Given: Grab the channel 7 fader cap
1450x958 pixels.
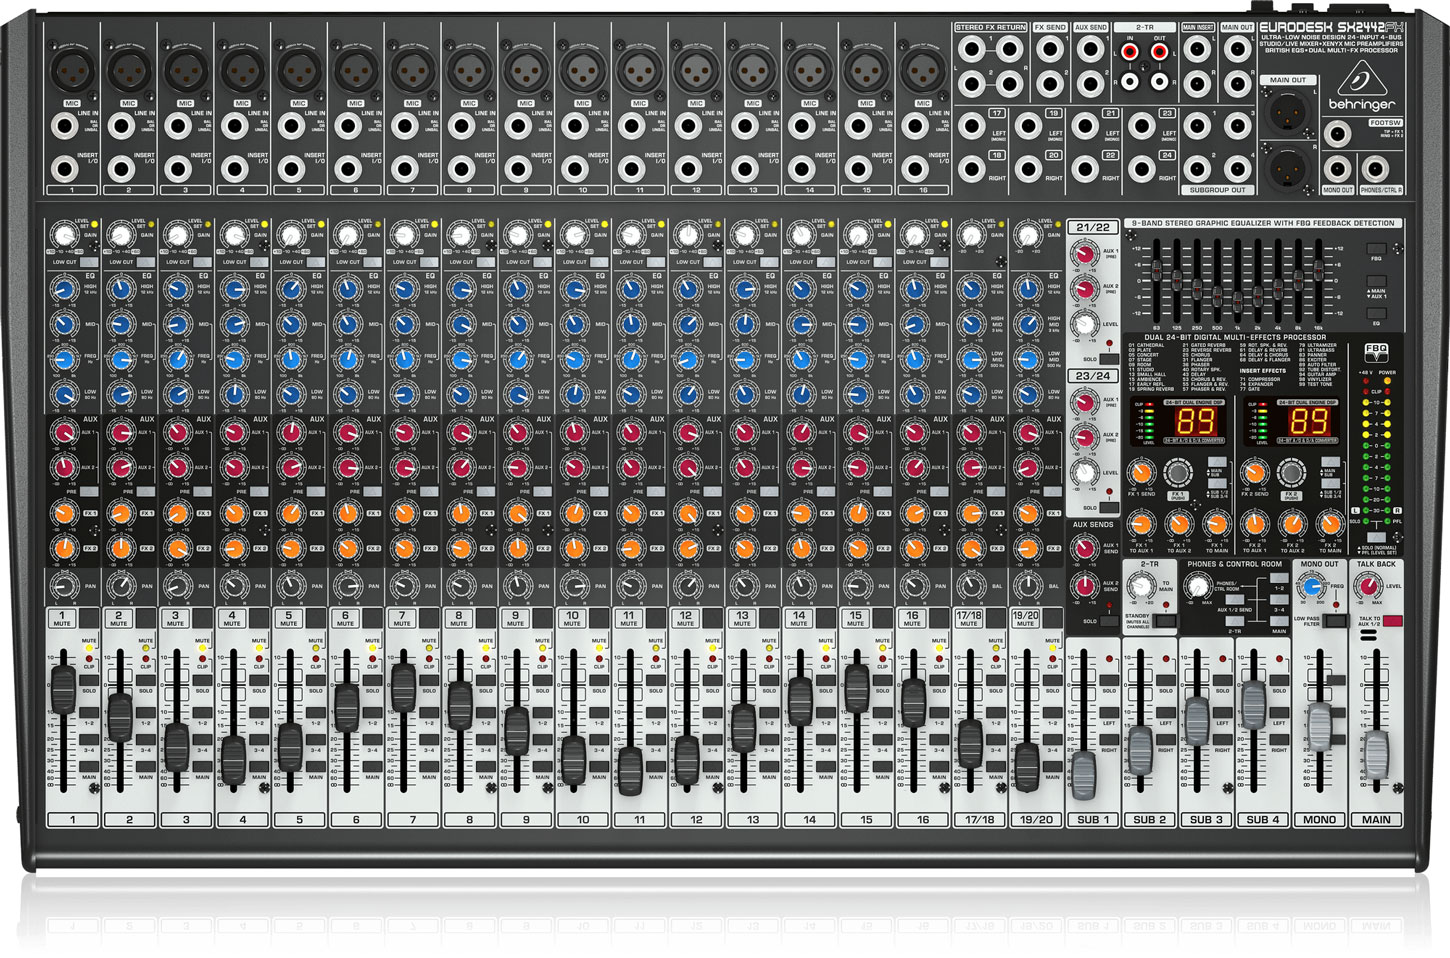Looking at the screenshot, I should pyautogui.click(x=403, y=686).
